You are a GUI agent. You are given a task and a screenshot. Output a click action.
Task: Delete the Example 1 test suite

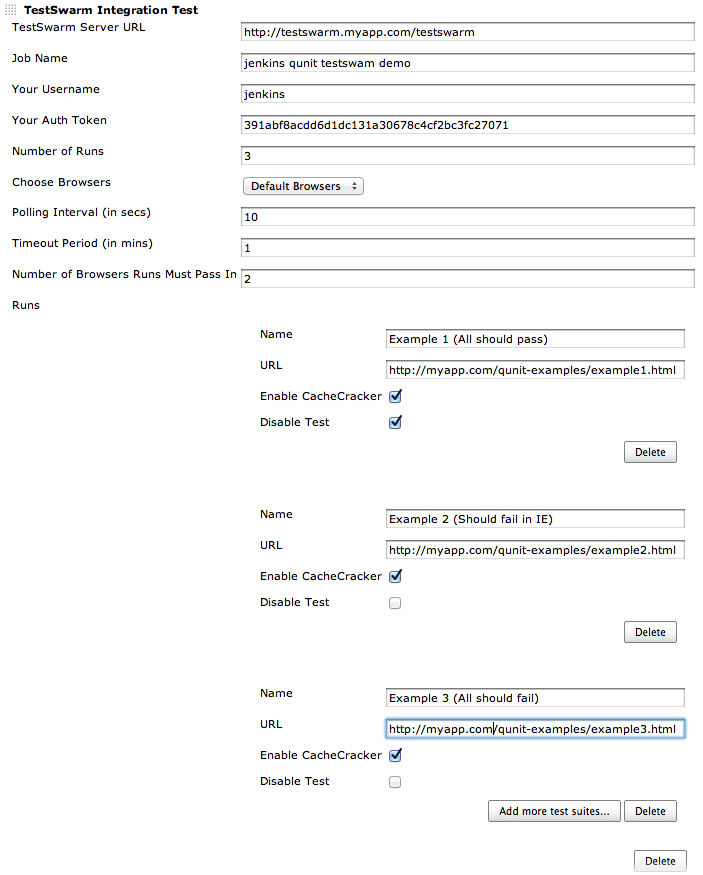(x=650, y=452)
